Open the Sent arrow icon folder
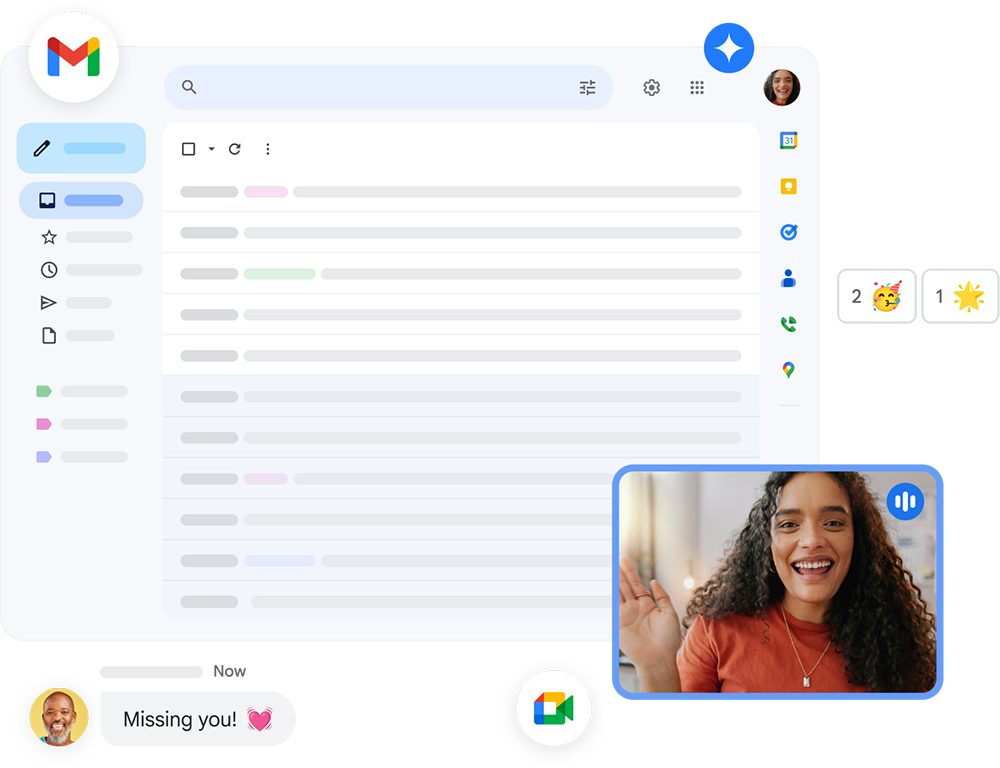The image size is (1000, 768). click(49, 303)
